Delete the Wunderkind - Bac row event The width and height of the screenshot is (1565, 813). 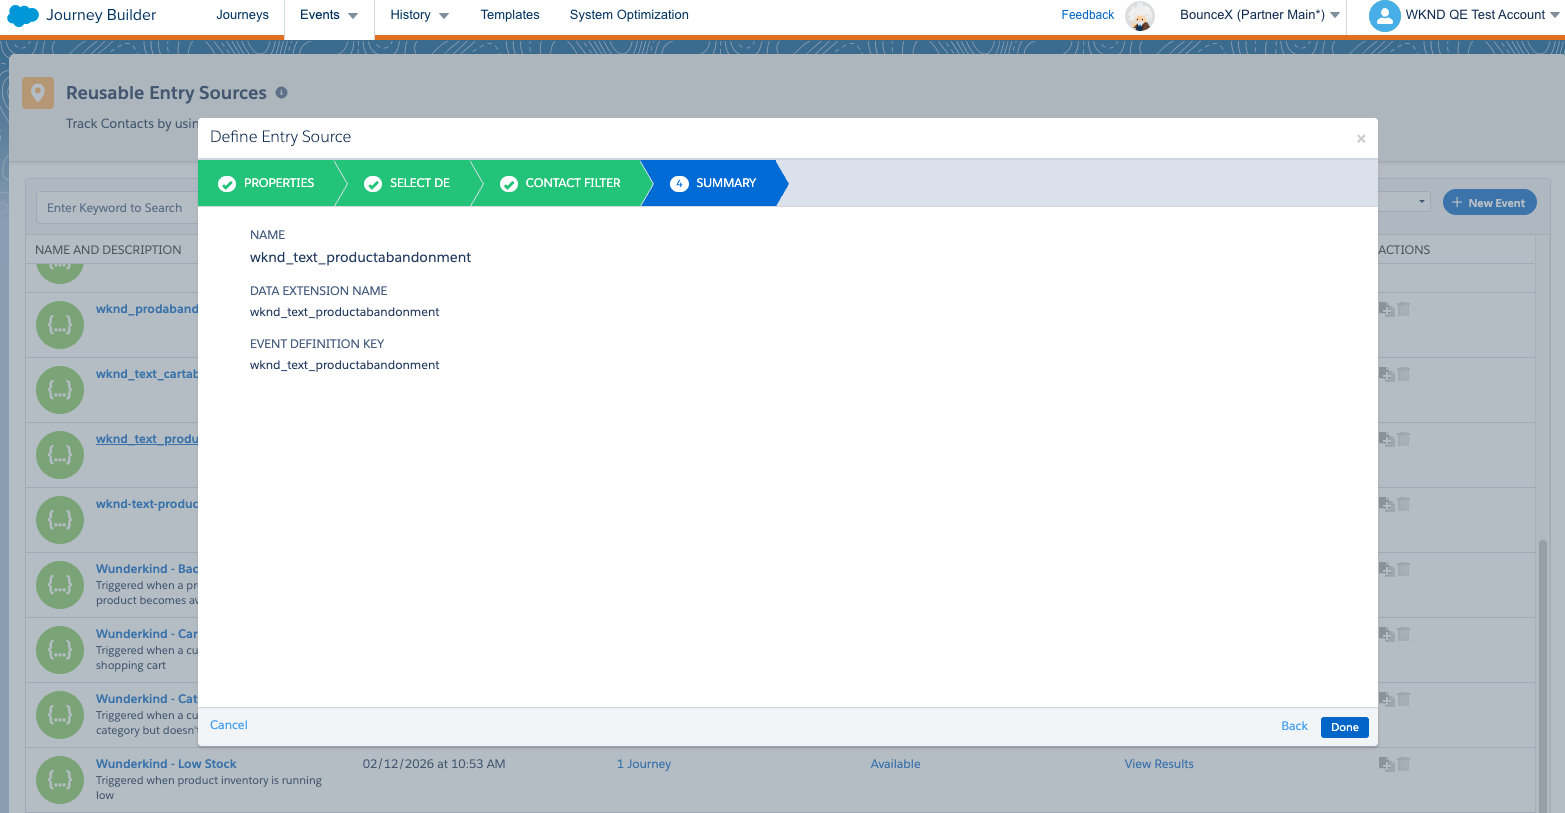pyautogui.click(x=1404, y=569)
